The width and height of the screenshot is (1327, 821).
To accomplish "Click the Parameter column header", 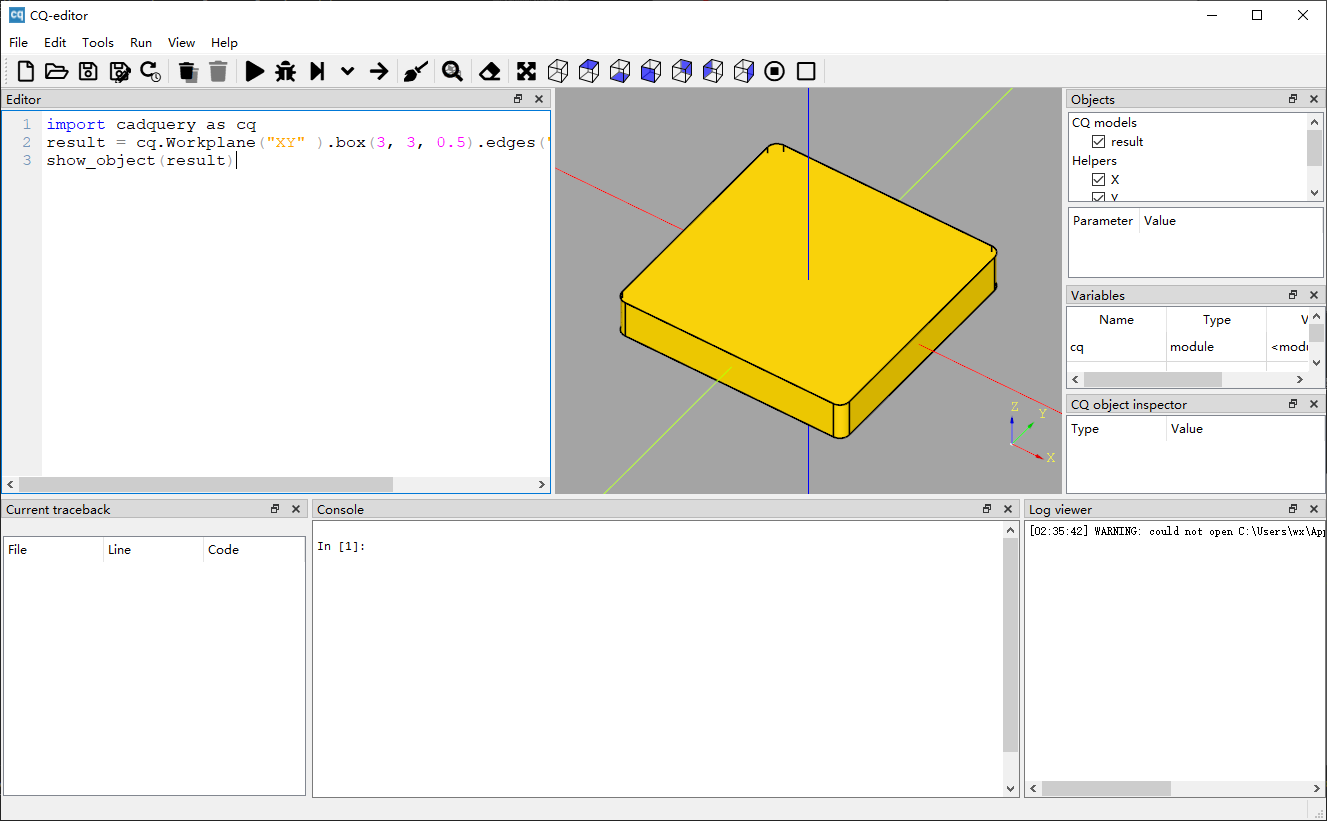I will click(x=1103, y=221).
